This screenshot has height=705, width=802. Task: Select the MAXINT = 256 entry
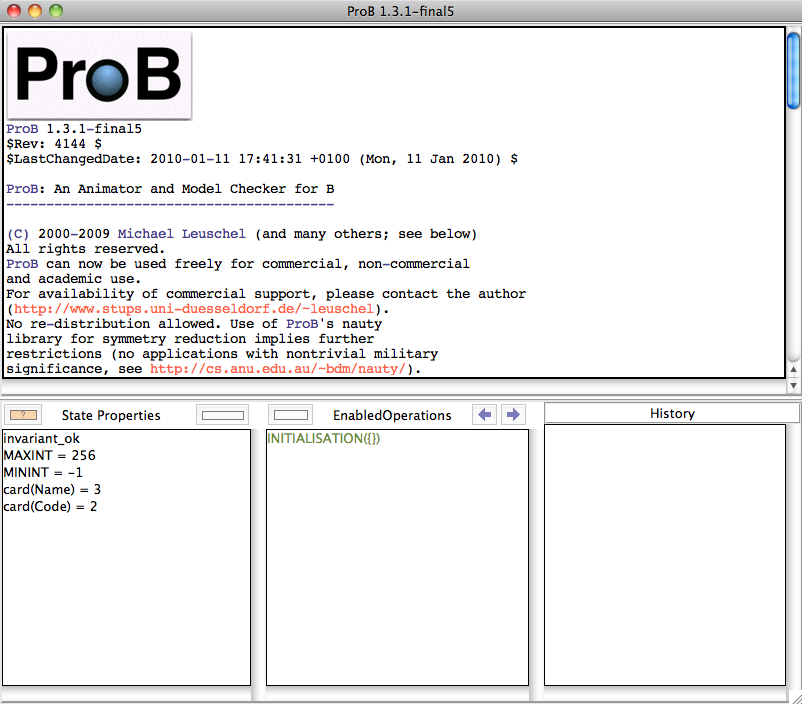[49, 456]
